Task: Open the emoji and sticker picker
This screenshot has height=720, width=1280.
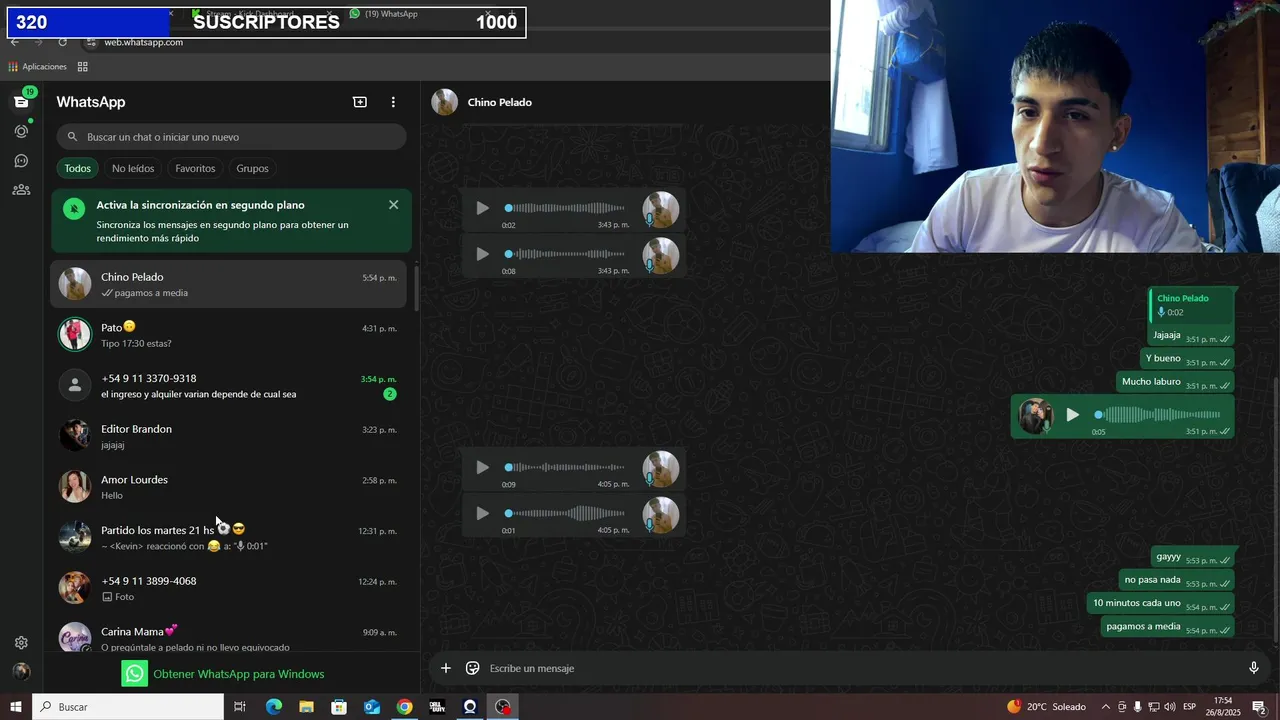Action: click(472, 668)
